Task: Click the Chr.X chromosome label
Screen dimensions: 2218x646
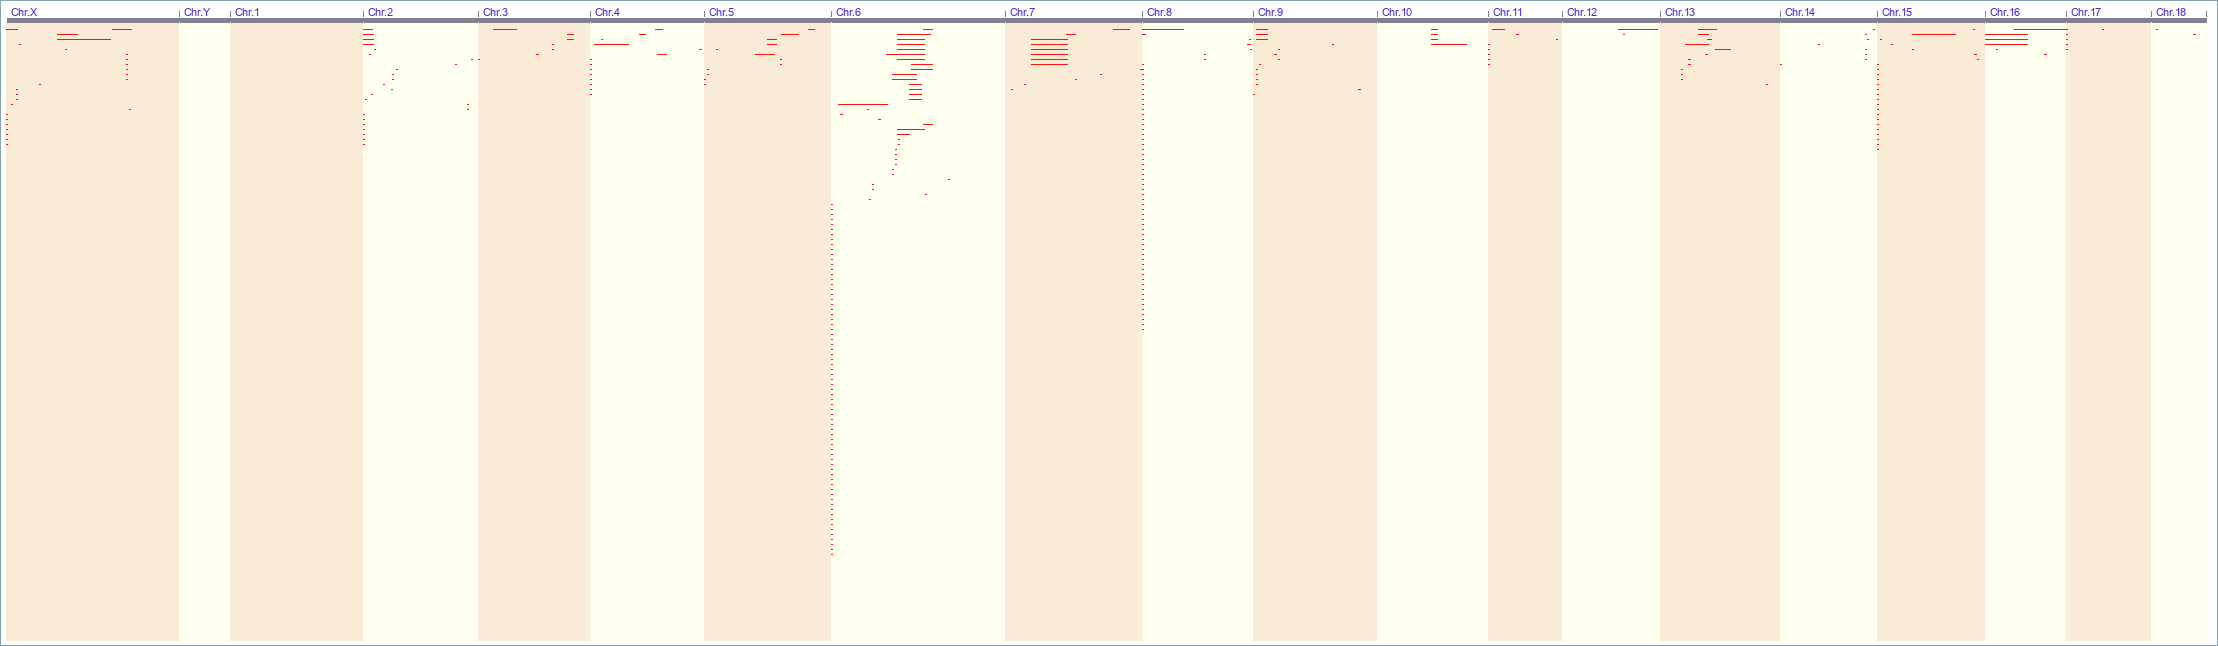Action: click(24, 12)
